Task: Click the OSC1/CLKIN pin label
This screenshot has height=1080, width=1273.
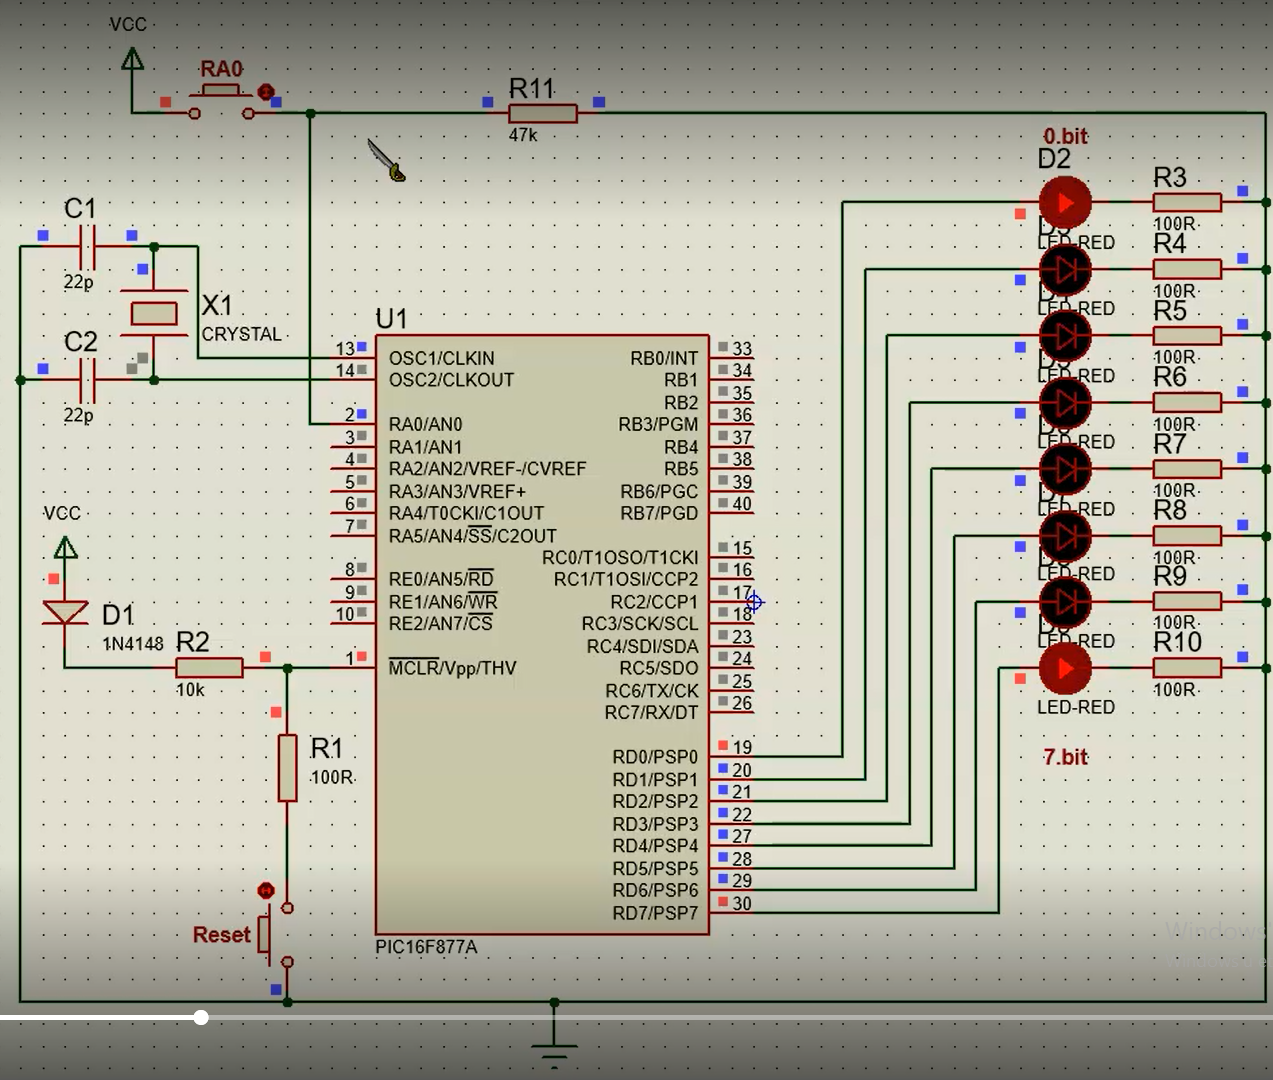Action: (x=441, y=358)
